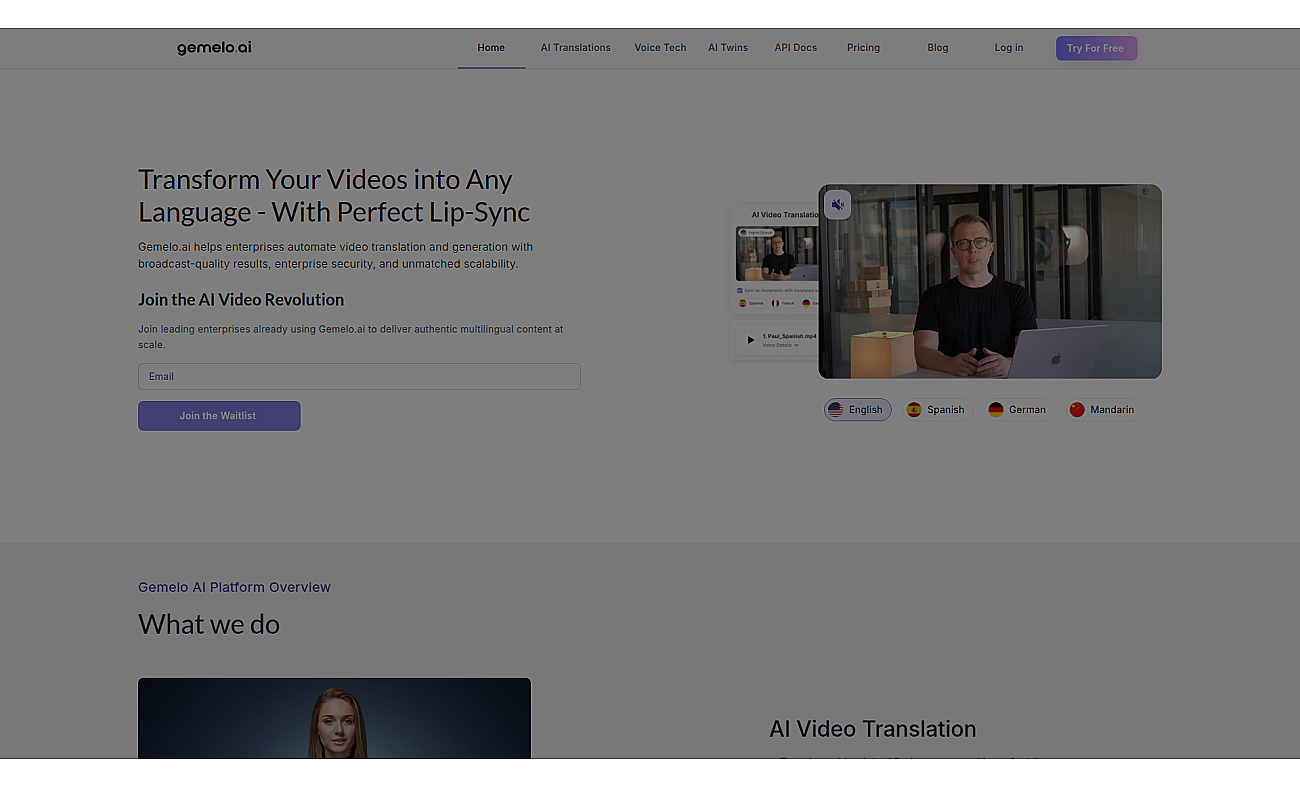
Task: Open small English source video thumbnail
Action: coord(777,253)
